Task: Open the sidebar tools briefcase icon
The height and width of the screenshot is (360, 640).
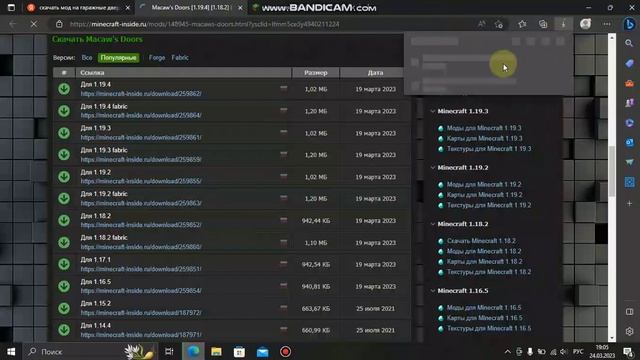Action: pos(629,83)
